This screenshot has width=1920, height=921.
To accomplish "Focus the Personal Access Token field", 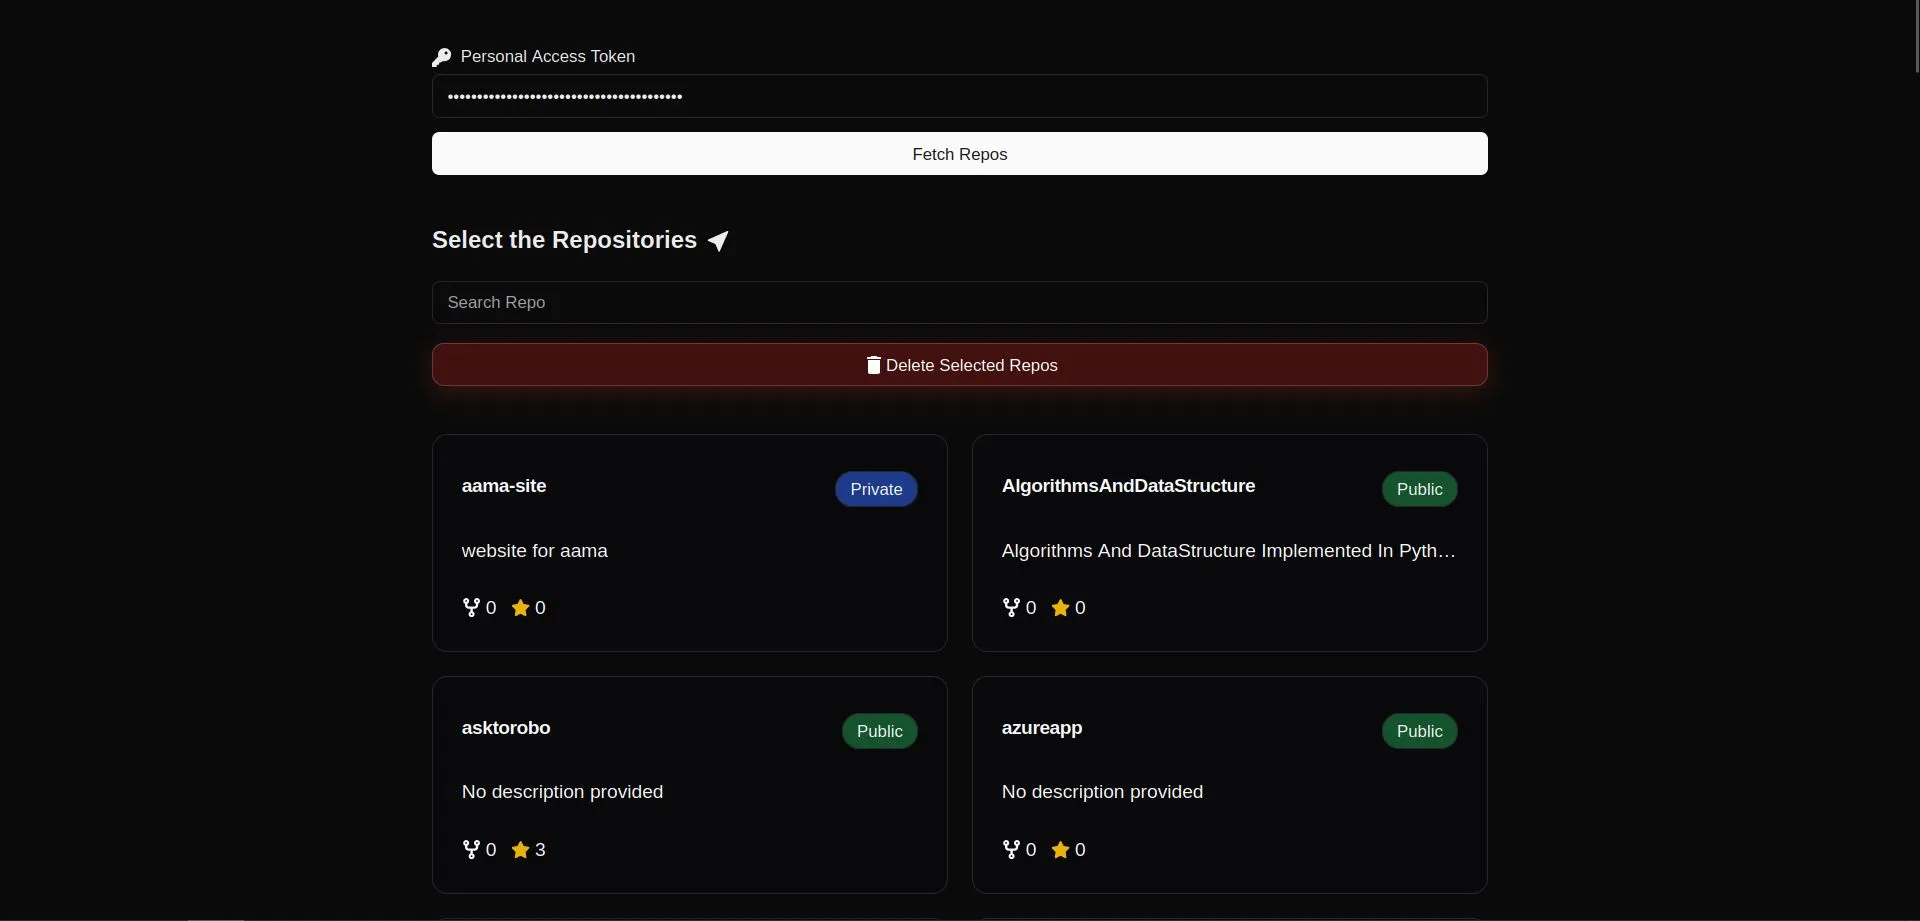I will (959, 96).
